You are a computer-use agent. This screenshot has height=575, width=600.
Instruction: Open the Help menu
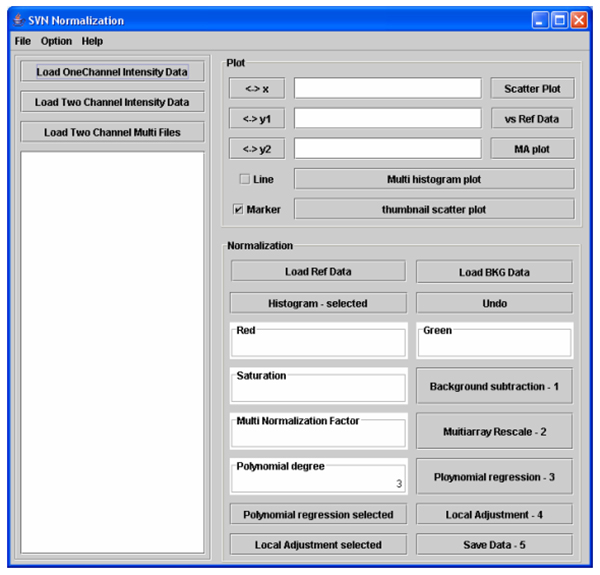[92, 41]
